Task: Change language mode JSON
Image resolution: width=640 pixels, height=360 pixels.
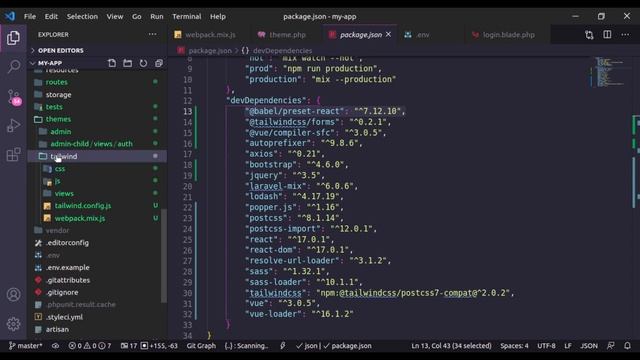Action: [x=589, y=346]
